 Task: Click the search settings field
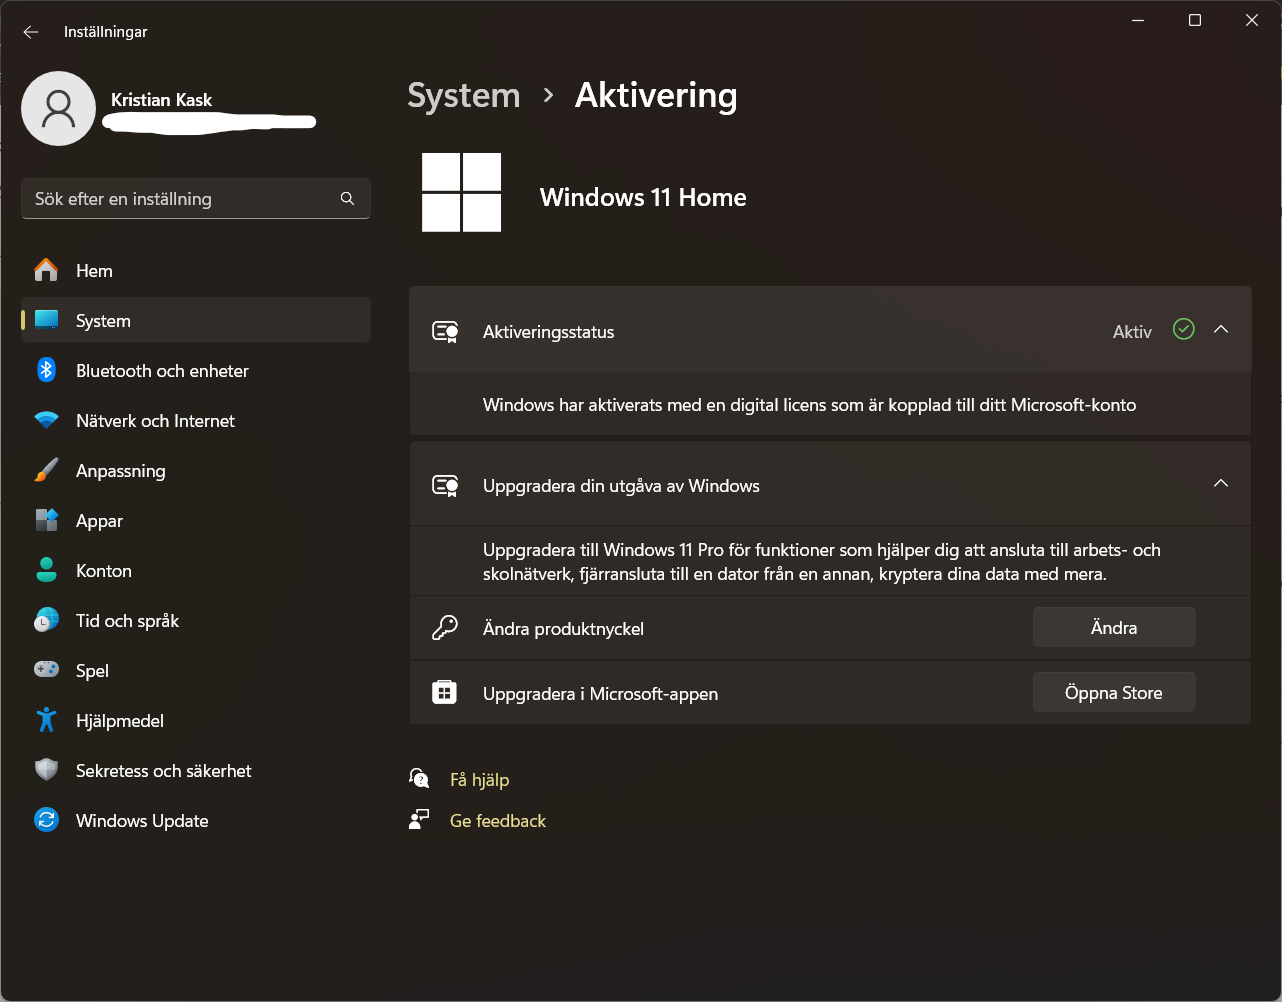point(195,198)
